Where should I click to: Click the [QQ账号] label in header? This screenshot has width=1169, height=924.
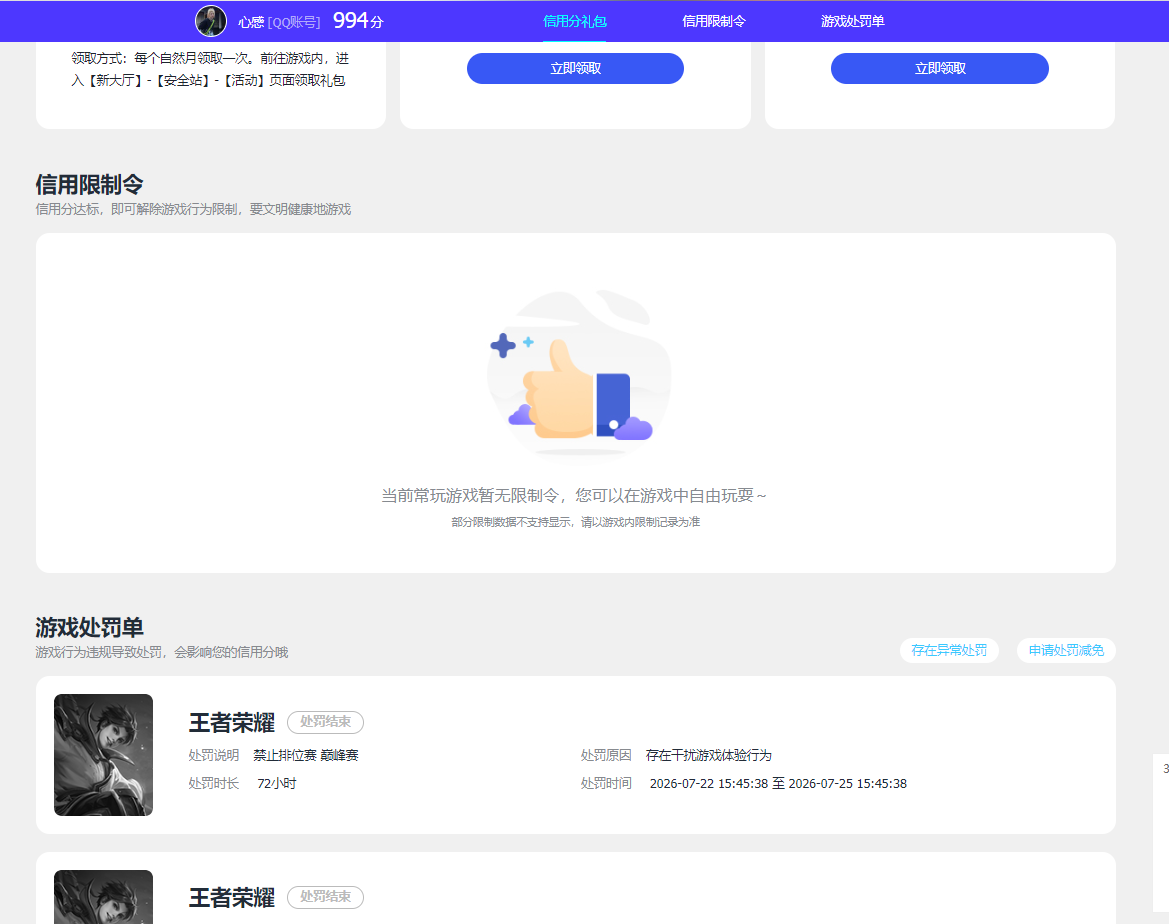point(294,22)
